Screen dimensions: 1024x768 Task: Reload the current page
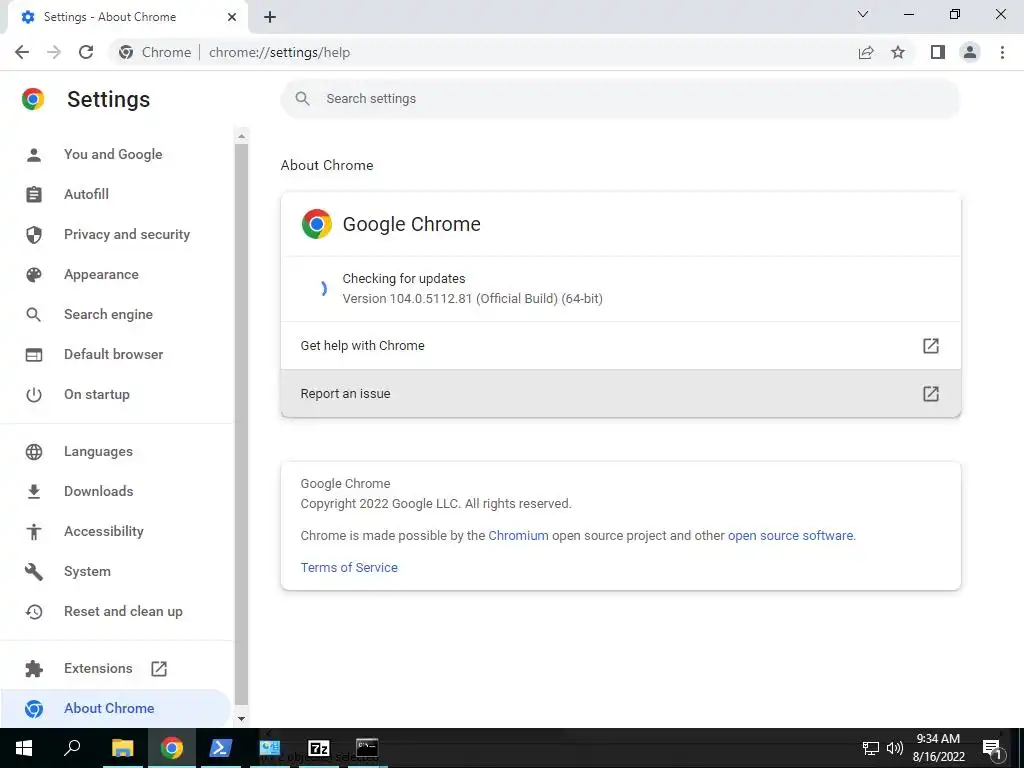point(86,52)
